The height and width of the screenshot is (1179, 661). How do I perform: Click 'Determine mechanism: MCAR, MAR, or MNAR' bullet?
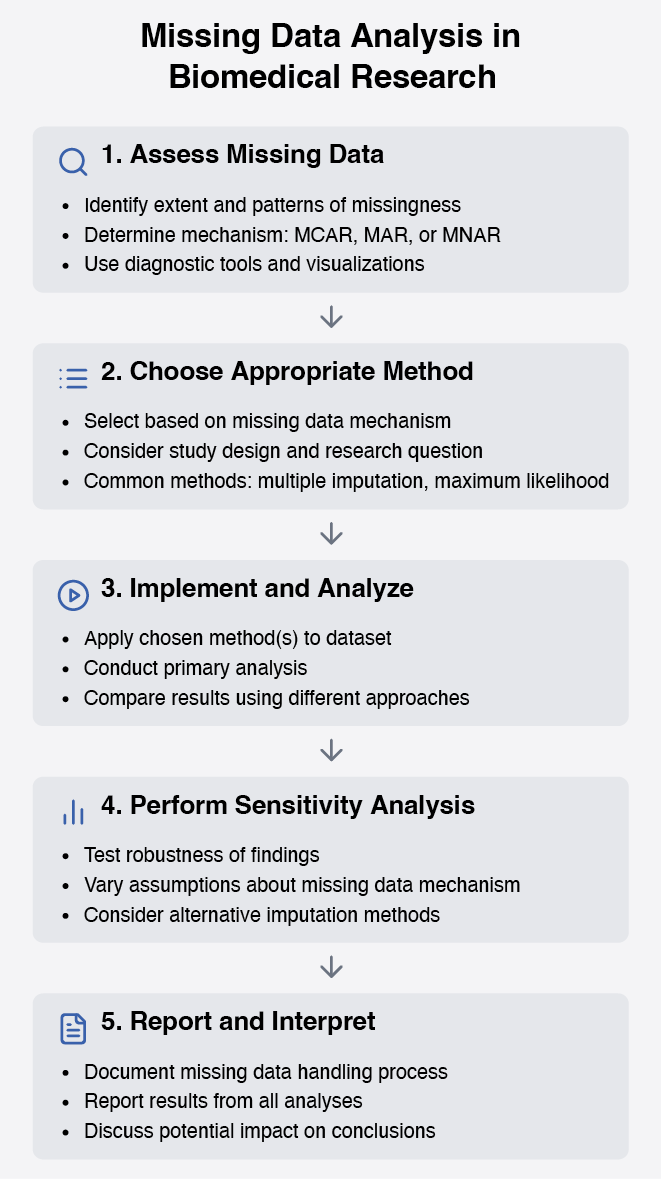tap(292, 235)
